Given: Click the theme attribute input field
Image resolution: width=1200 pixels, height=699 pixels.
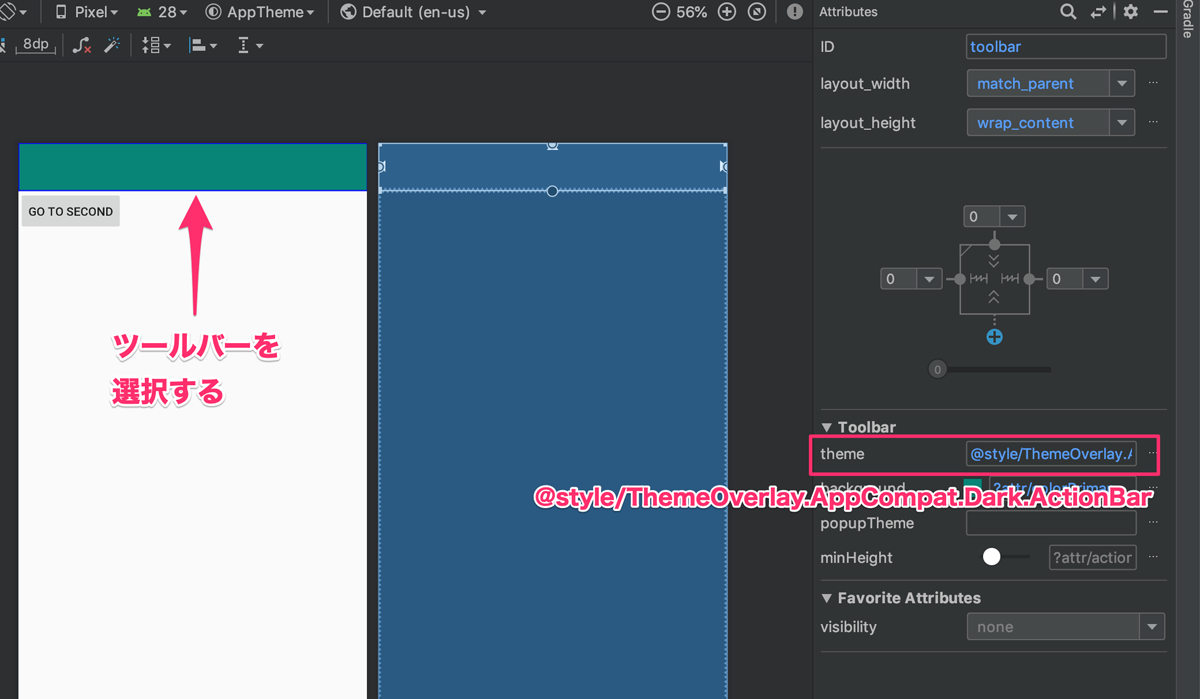Looking at the screenshot, I should (x=1051, y=454).
